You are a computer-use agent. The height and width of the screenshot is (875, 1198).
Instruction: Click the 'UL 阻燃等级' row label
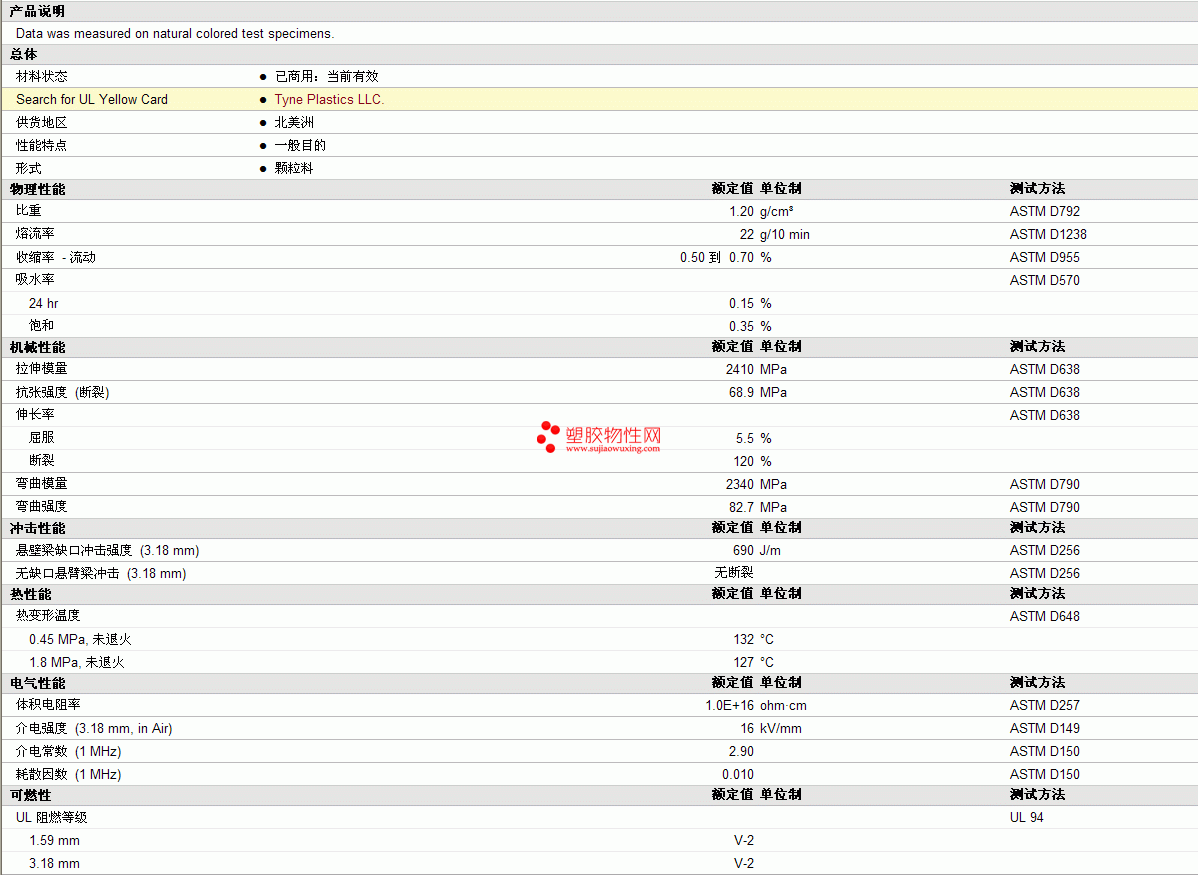tap(51, 818)
